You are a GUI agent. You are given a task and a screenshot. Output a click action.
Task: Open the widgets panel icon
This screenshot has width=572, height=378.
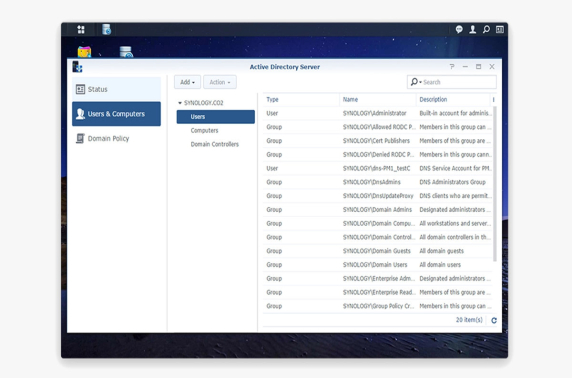pyautogui.click(x=500, y=29)
